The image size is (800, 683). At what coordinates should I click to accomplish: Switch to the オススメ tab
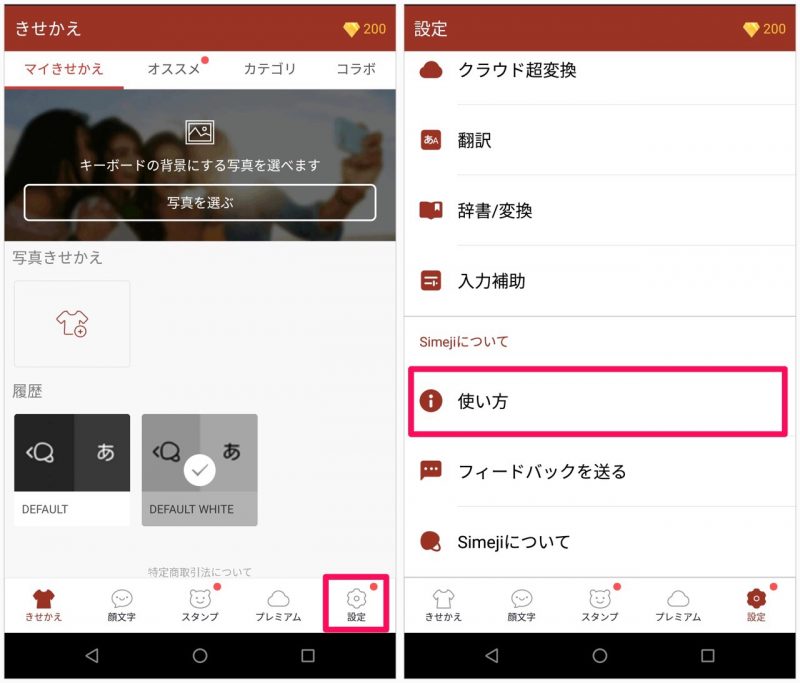(x=174, y=69)
